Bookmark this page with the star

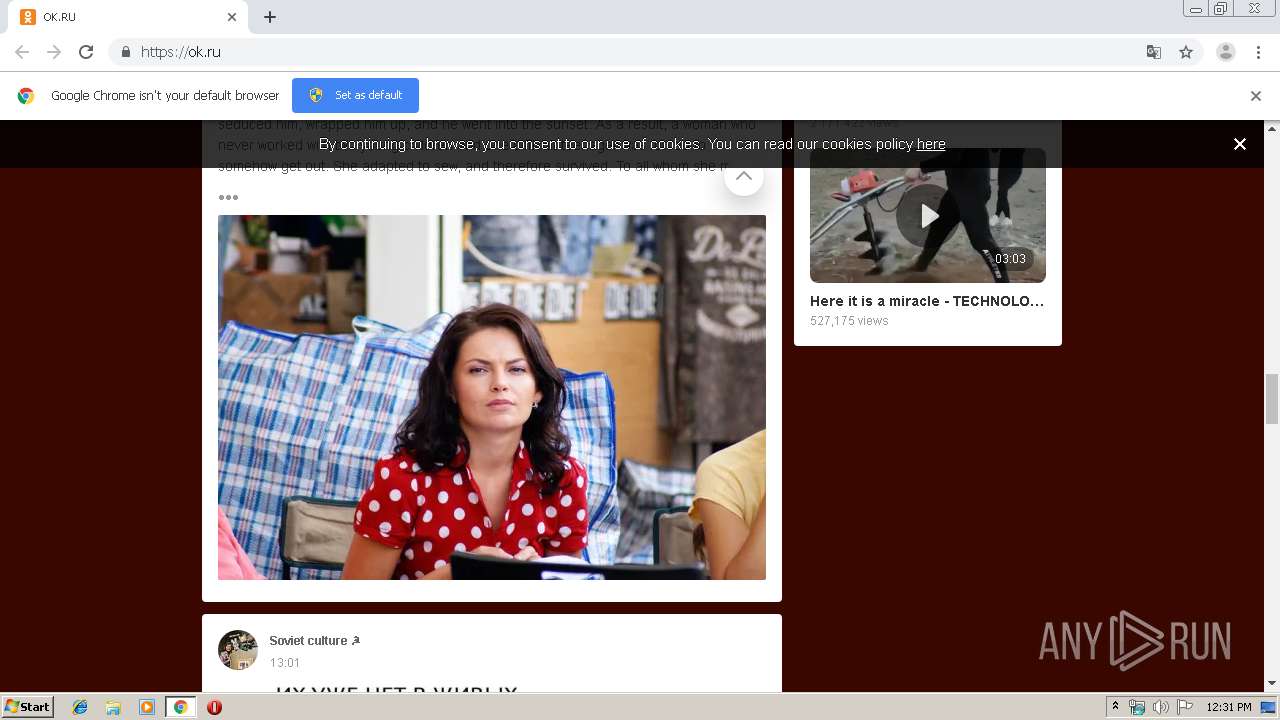1186,52
